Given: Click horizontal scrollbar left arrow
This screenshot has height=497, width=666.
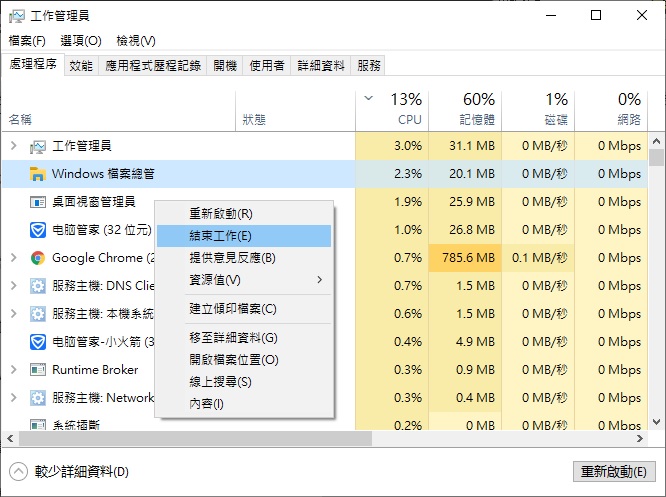Looking at the screenshot, I should tap(10, 438).
